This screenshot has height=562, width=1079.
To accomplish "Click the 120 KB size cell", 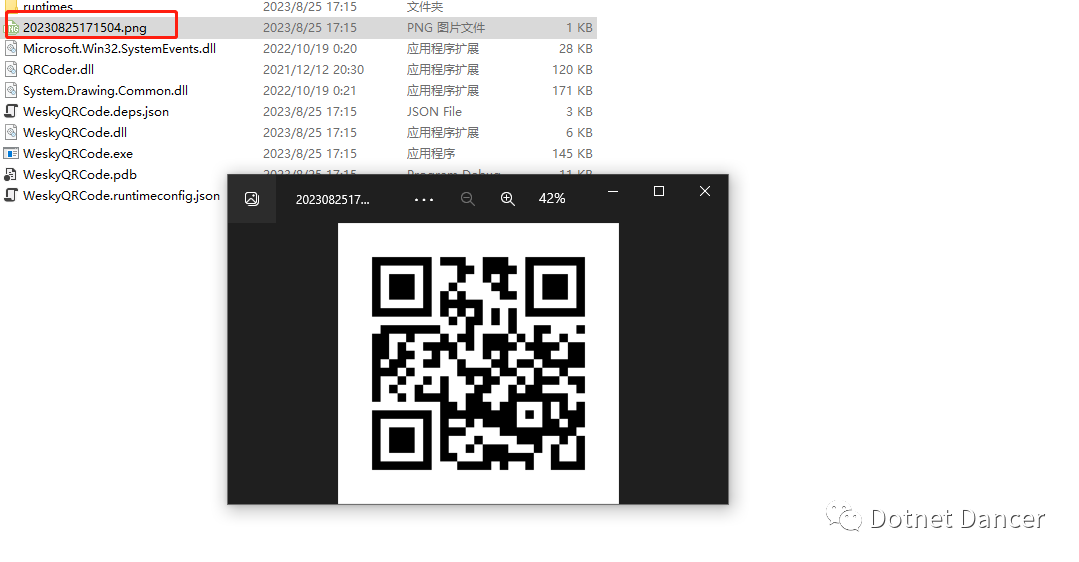I will click(x=573, y=69).
